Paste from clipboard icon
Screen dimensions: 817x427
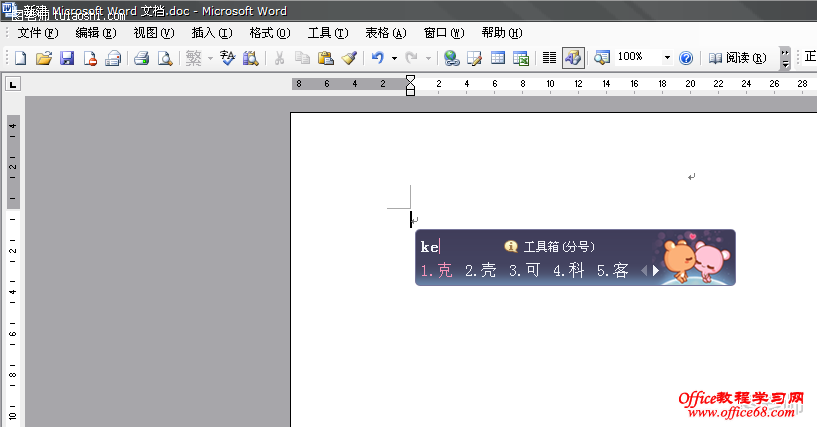point(326,58)
